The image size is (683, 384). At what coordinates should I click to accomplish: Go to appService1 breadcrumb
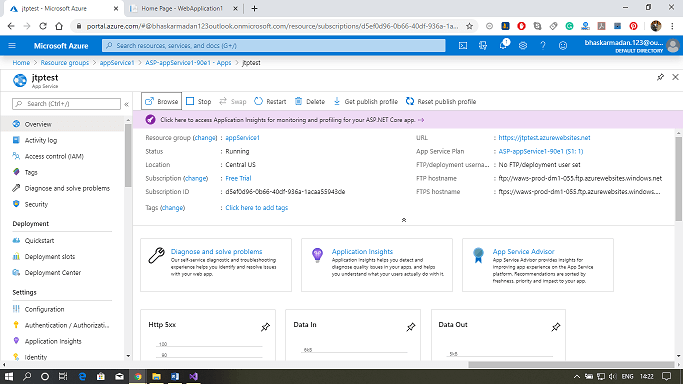117,63
